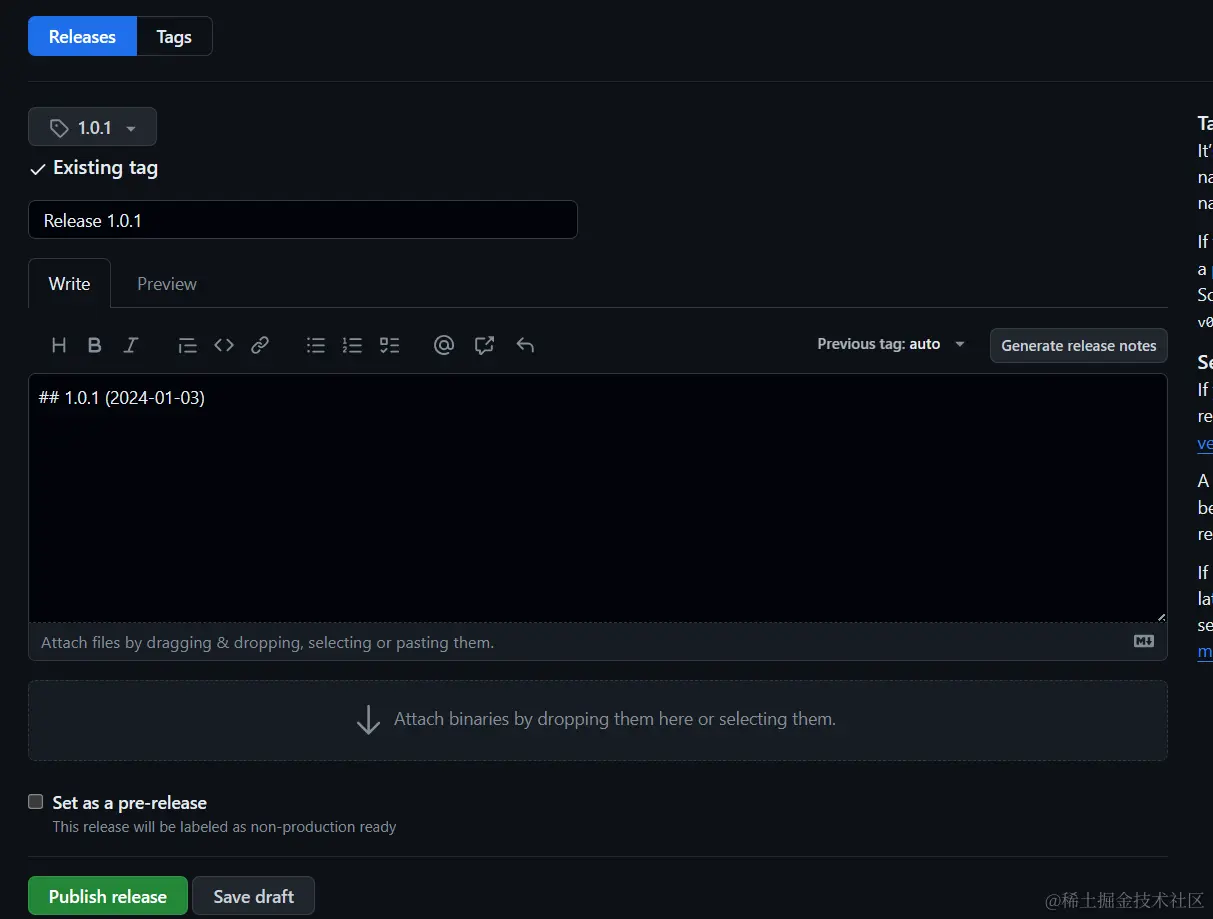Apply italic formatting in the editor toolbar
1213x919 pixels.
[x=131, y=345]
